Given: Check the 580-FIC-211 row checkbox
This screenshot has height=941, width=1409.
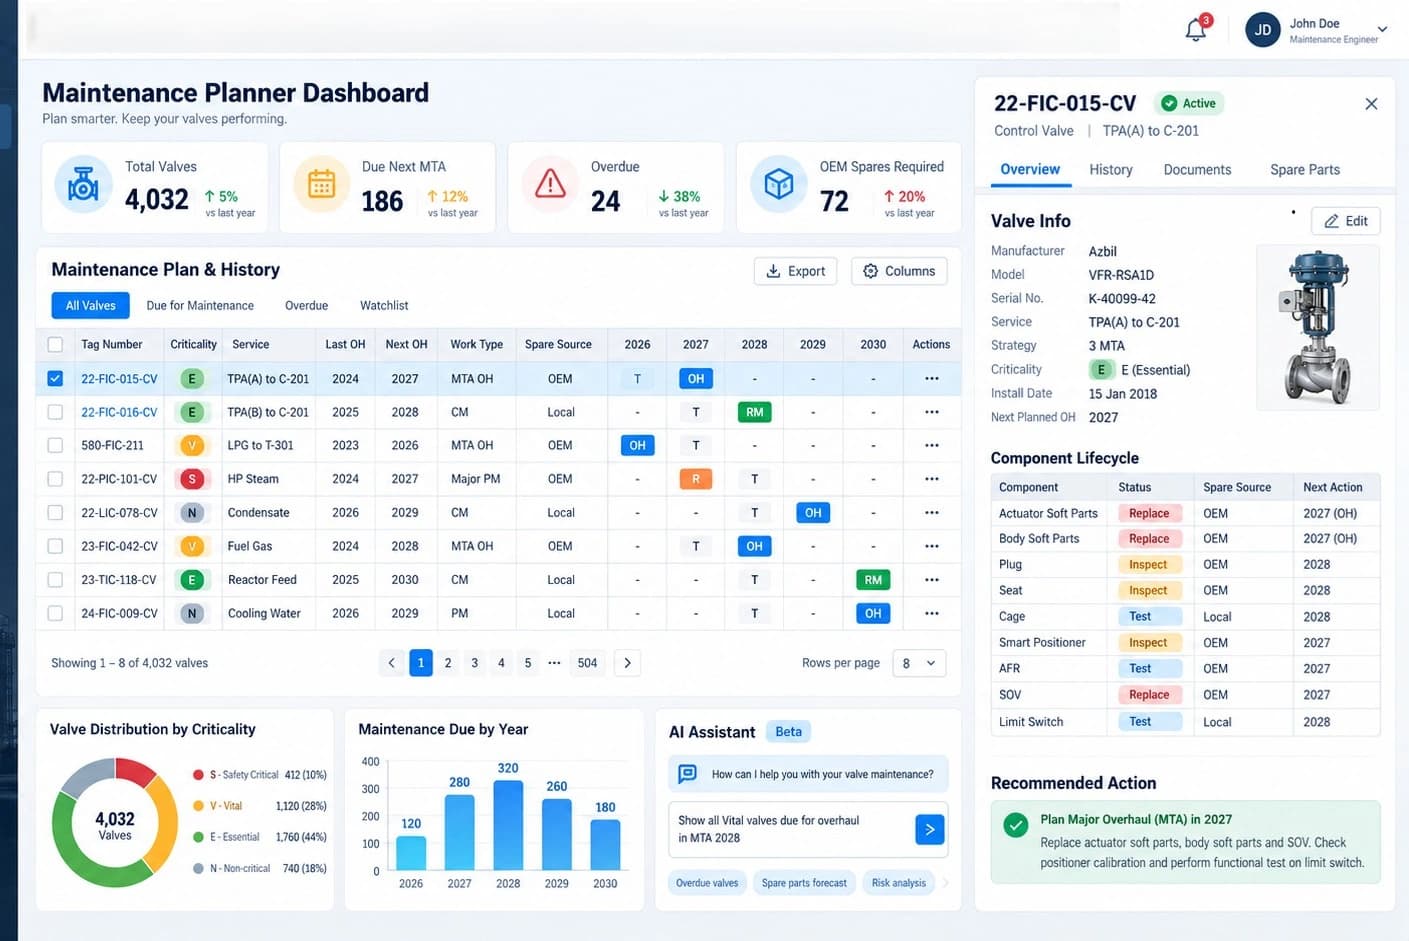Looking at the screenshot, I should point(55,445).
